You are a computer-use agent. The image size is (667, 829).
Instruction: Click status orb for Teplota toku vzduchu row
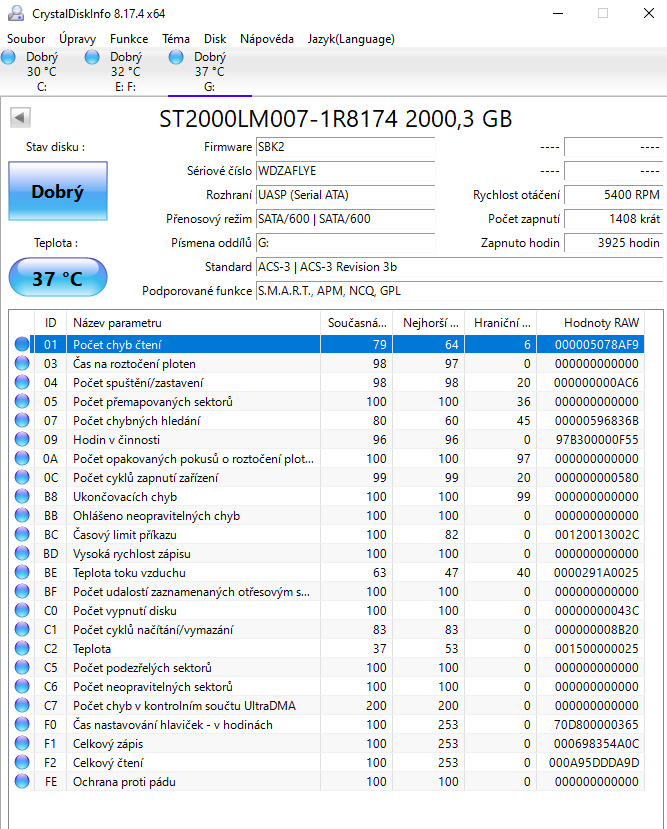pos(22,573)
